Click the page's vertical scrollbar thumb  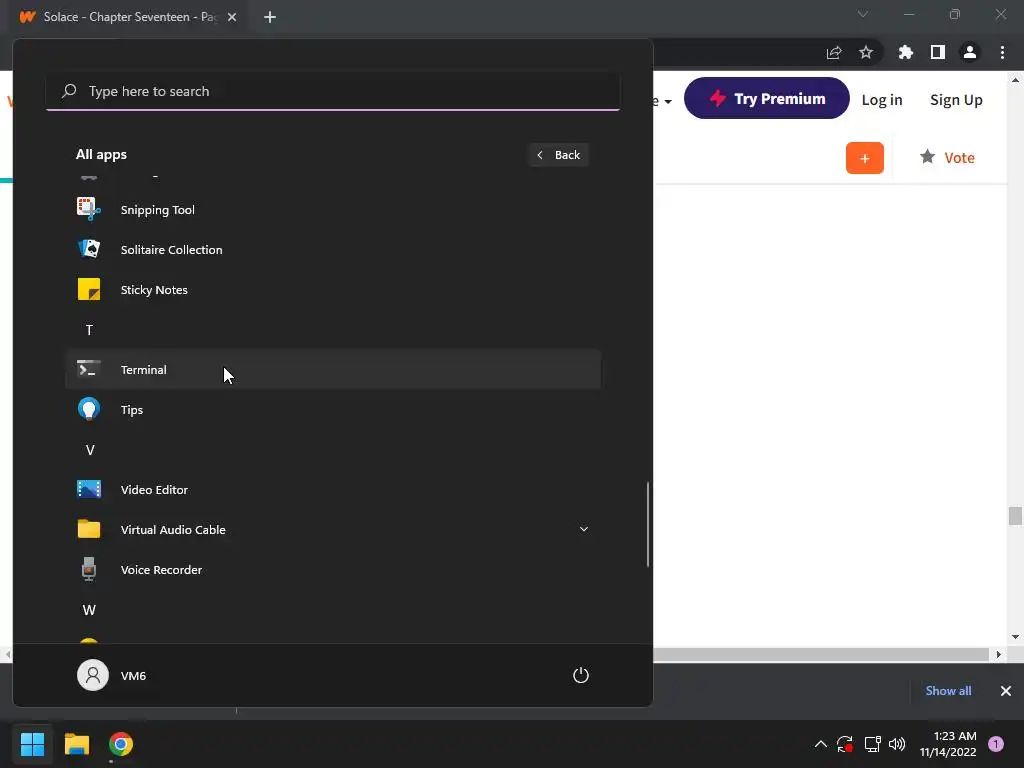pos(1015,515)
